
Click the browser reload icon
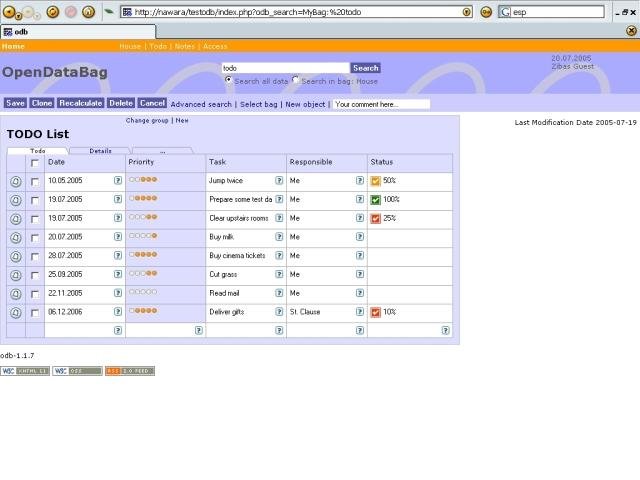(53, 12)
